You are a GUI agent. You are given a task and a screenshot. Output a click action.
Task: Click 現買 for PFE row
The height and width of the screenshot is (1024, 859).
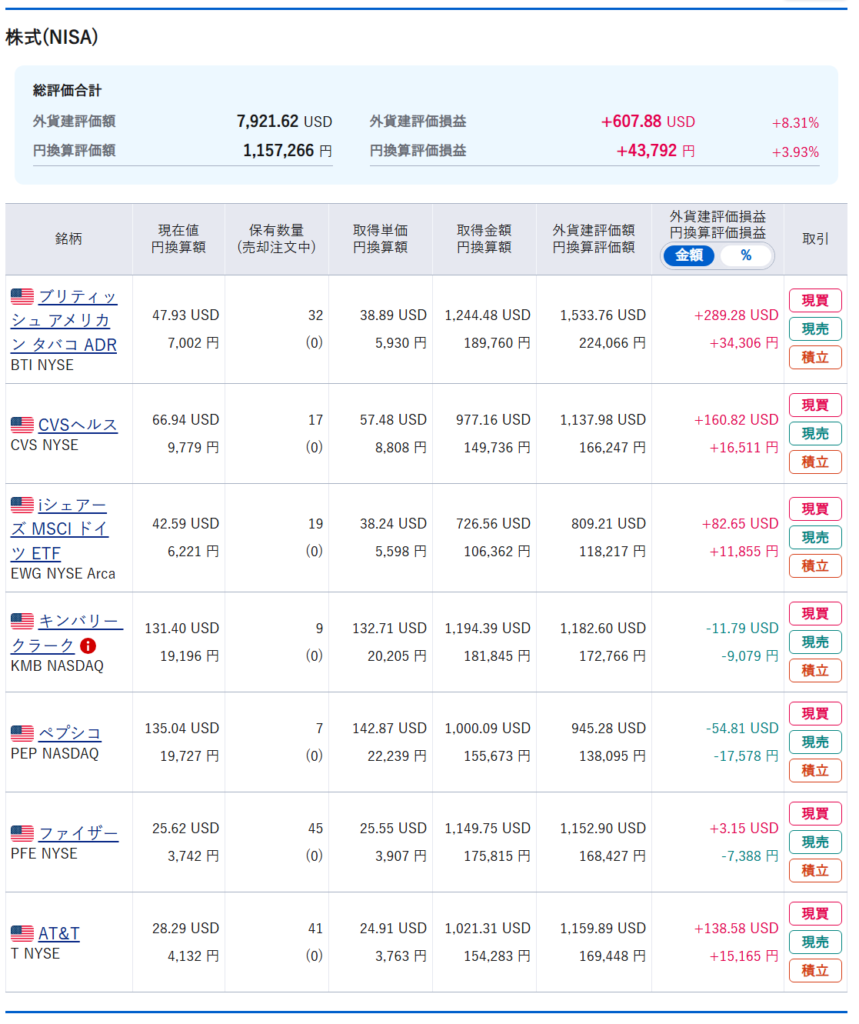point(815,814)
